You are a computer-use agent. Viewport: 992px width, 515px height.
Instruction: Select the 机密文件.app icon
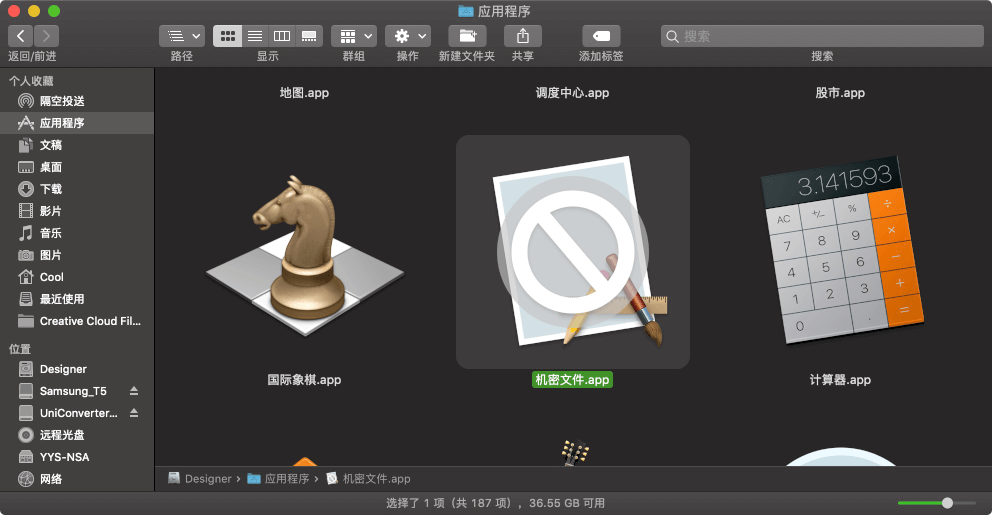tap(573, 252)
